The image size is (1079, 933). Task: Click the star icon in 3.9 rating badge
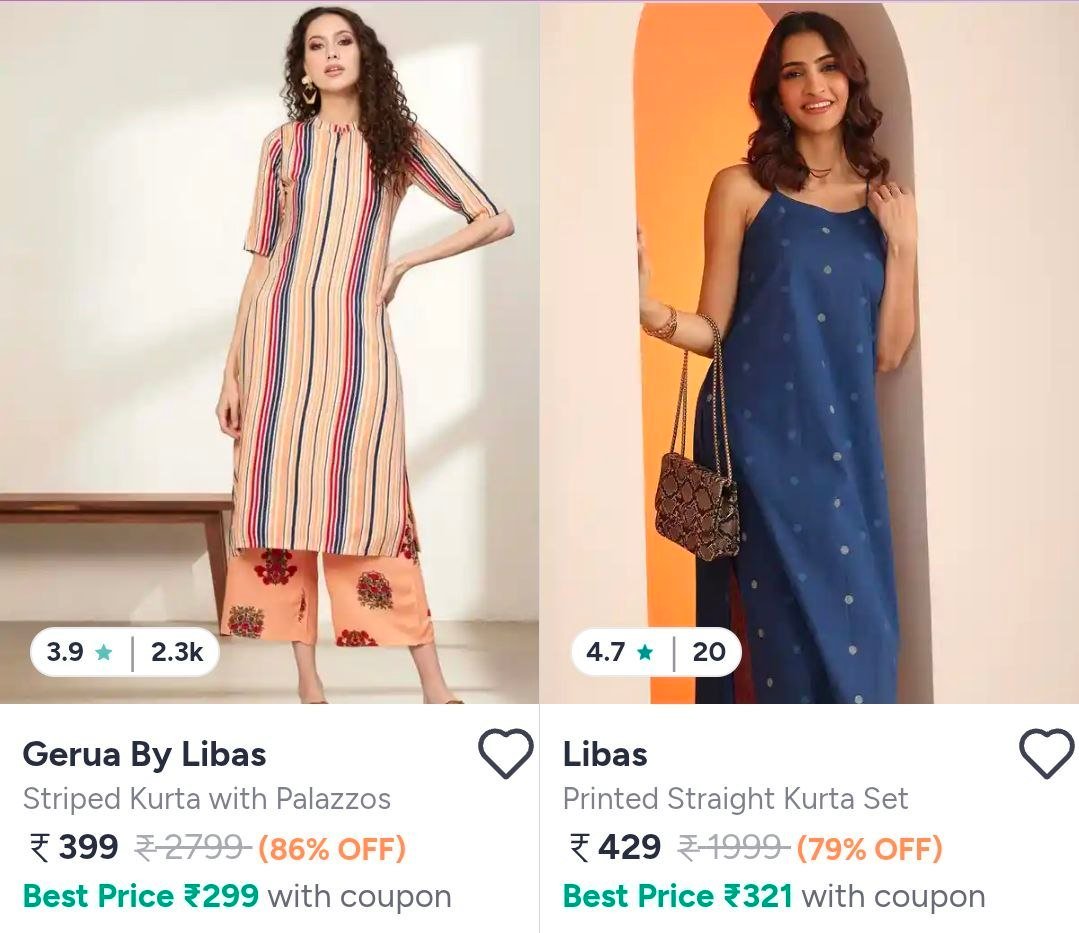(x=103, y=651)
